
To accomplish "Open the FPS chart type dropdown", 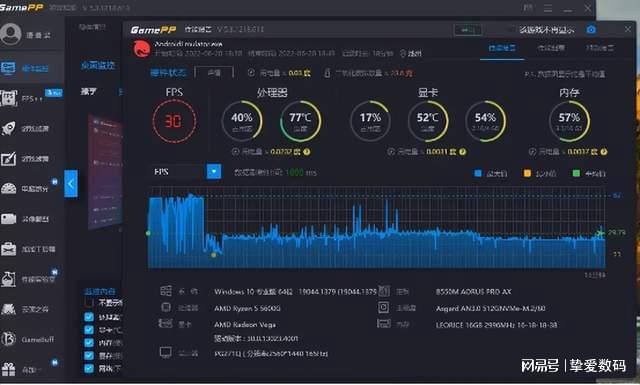I will click(x=214, y=171).
